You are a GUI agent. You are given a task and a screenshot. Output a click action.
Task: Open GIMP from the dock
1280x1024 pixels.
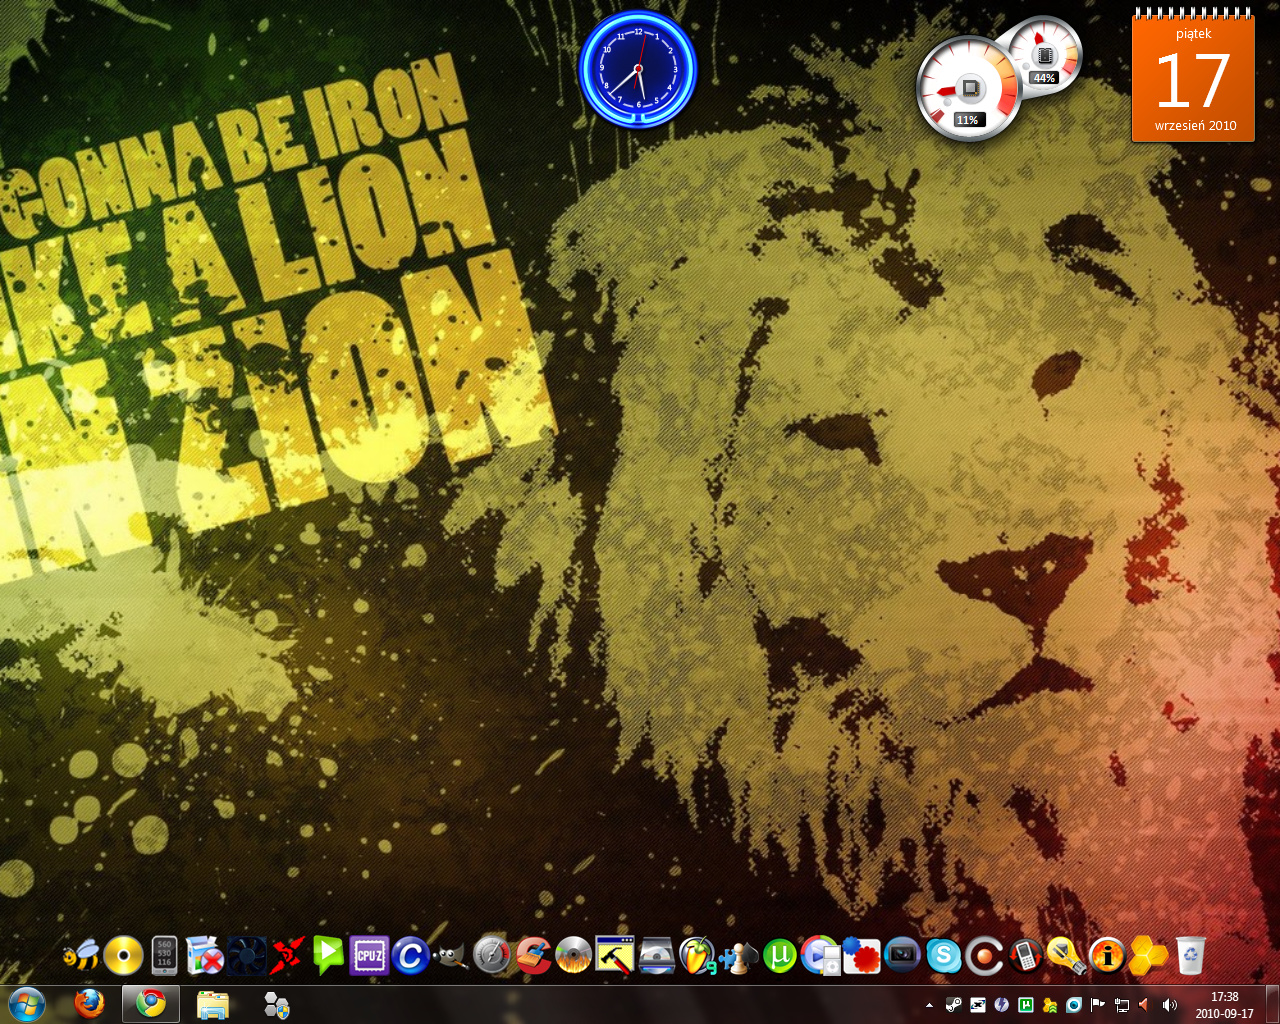click(451, 958)
